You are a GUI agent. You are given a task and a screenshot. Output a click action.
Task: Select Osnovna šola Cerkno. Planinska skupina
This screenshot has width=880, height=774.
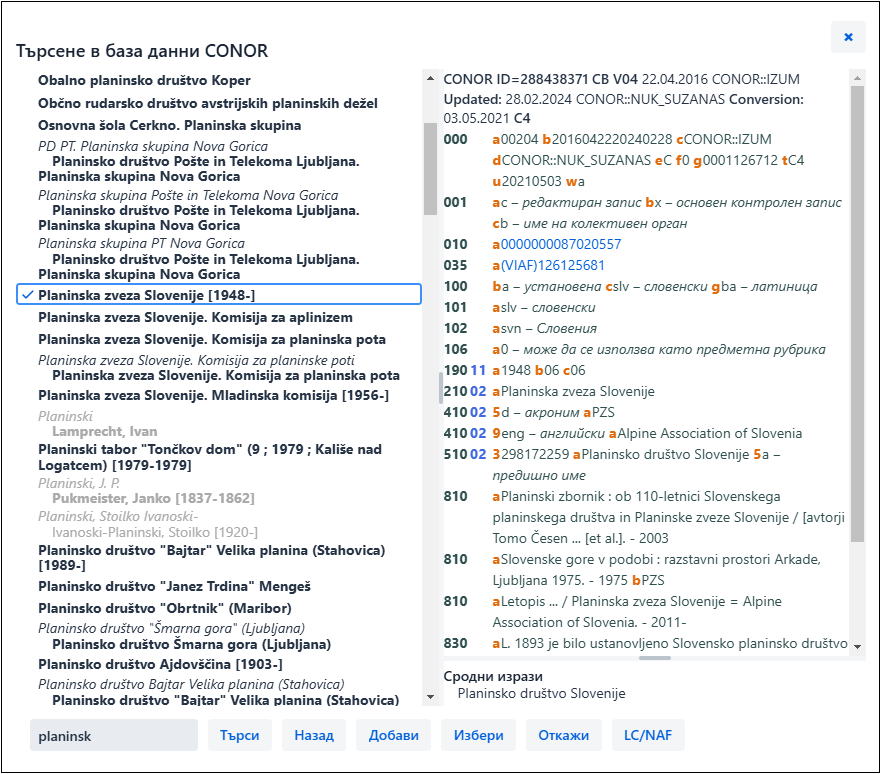tap(169, 125)
